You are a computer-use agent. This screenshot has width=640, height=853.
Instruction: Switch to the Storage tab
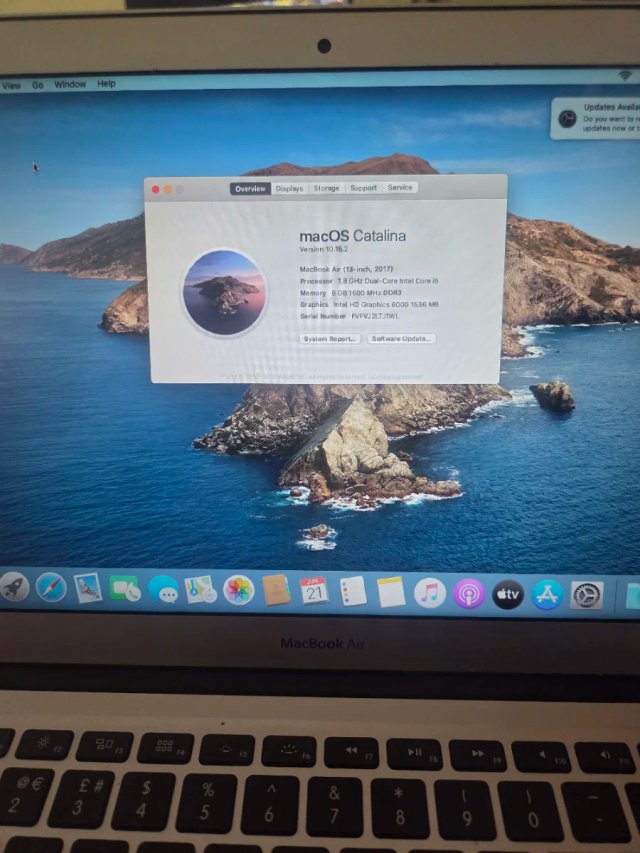[327, 188]
